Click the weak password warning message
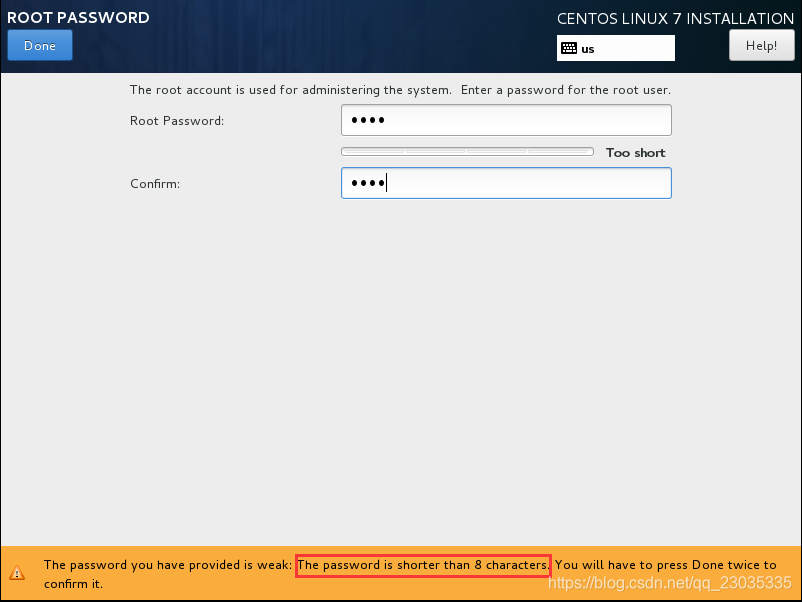The image size is (802, 602). (x=410, y=574)
